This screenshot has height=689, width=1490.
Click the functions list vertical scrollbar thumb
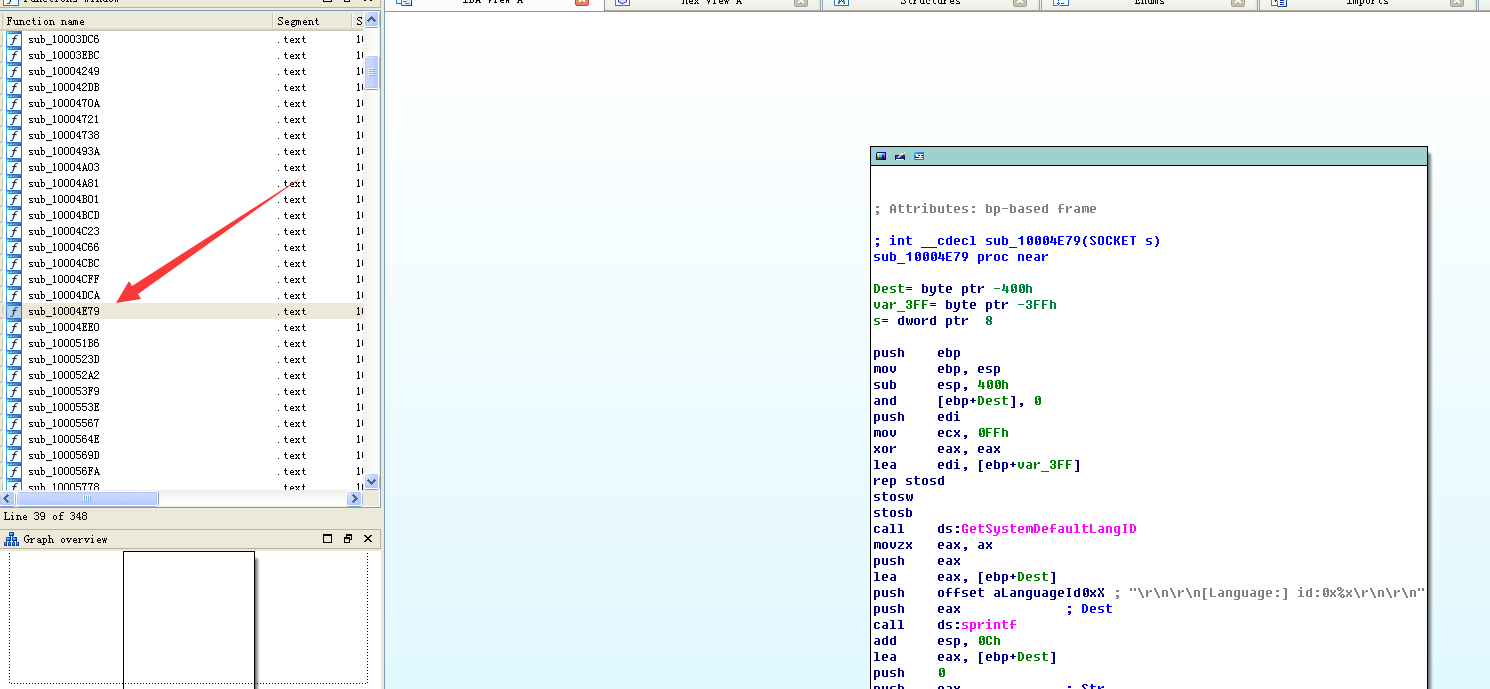tap(372, 72)
